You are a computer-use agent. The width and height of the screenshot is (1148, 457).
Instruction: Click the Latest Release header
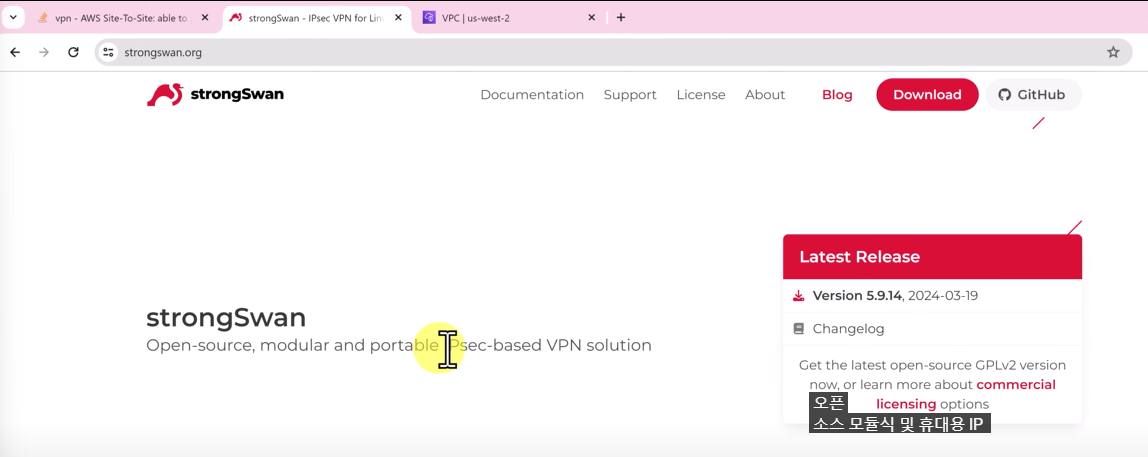click(x=932, y=256)
